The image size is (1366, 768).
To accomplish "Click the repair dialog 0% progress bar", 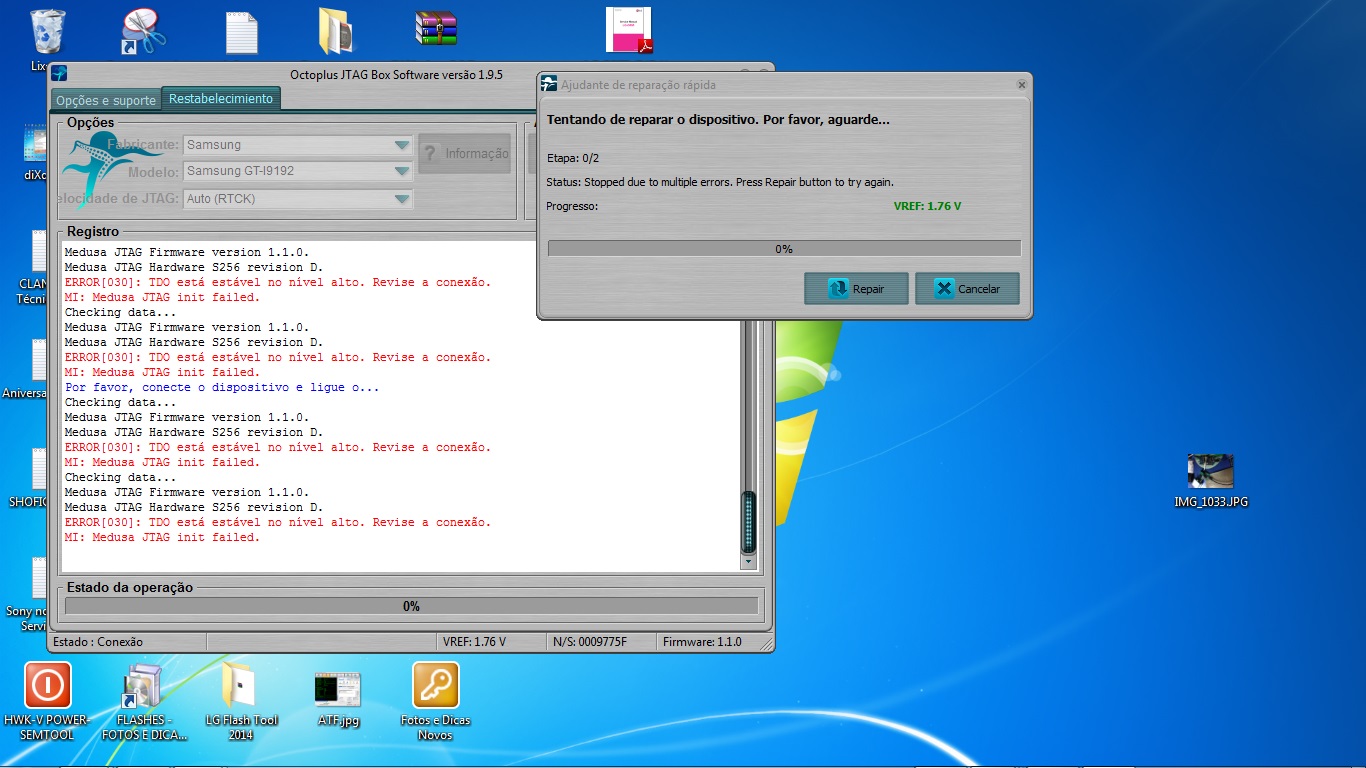I will pyautogui.click(x=784, y=249).
